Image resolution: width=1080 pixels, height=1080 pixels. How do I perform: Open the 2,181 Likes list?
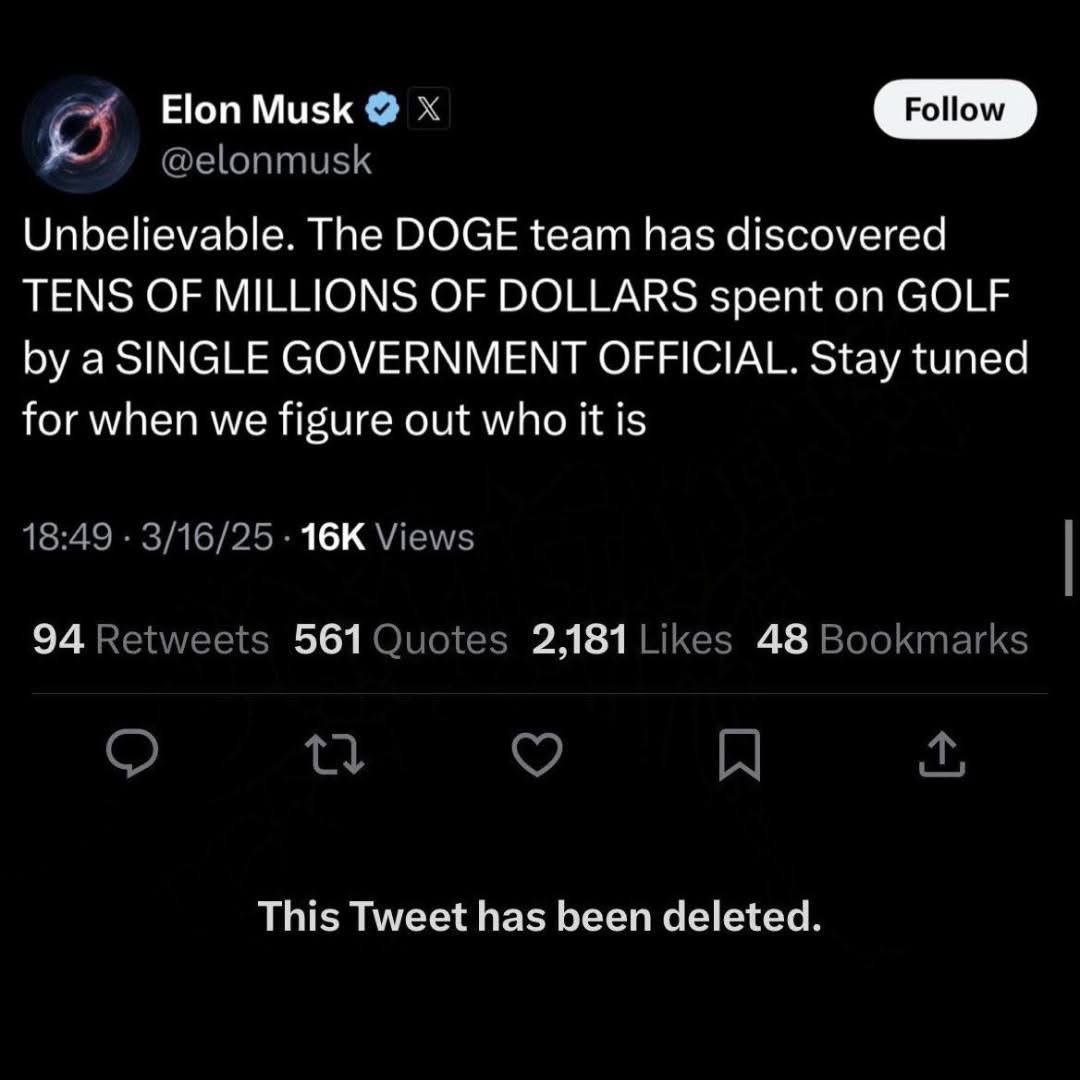click(632, 640)
